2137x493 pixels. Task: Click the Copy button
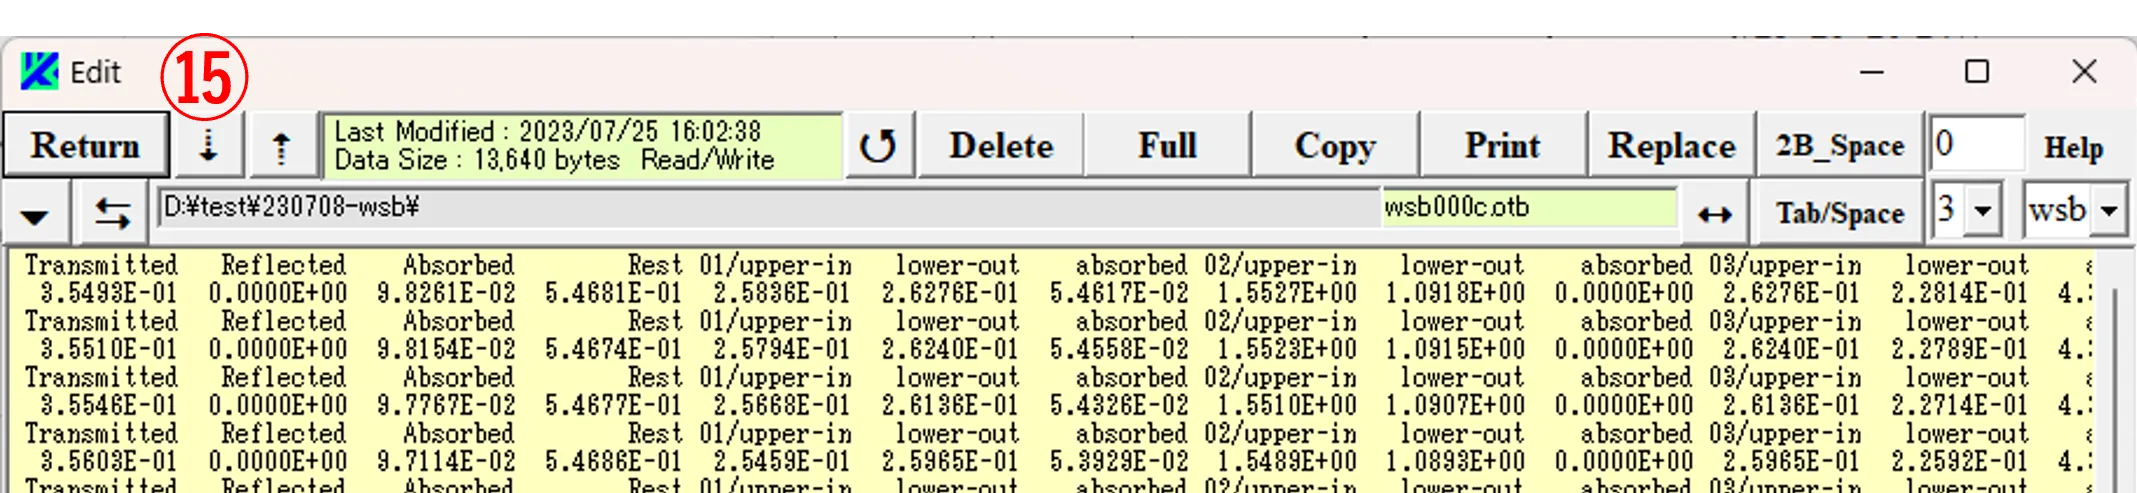1334,146
